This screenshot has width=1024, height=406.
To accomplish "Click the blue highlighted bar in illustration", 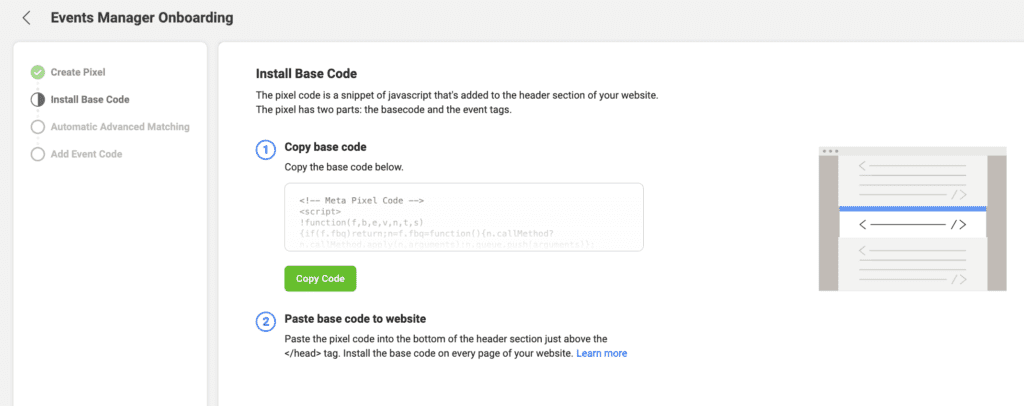I will pyautogui.click(x=912, y=209).
